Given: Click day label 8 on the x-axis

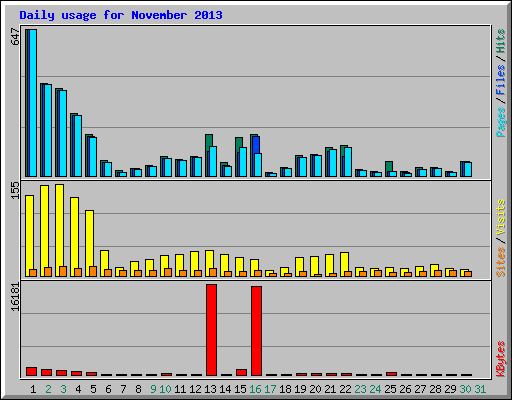Looking at the screenshot, I should pos(138,389).
